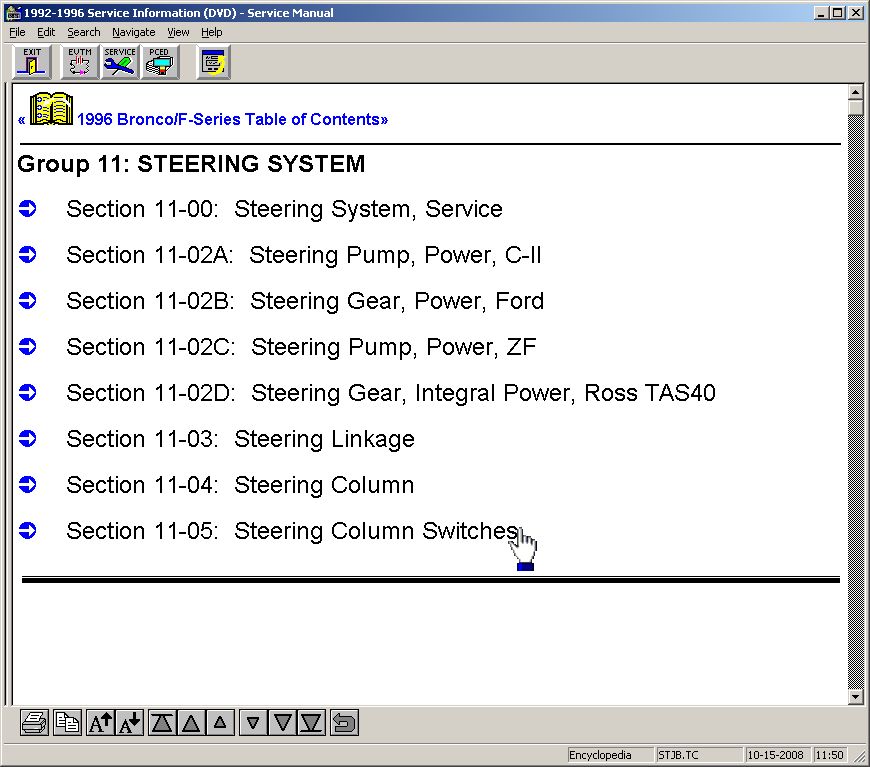Click the small up triangle icon
The image size is (870, 767).
[x=220, y=723]
